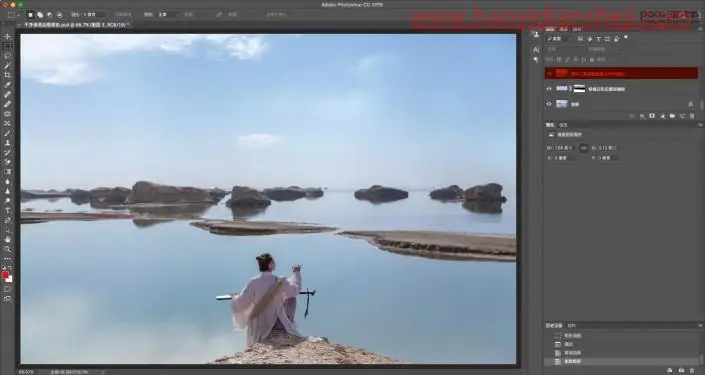Hide the red highlighted top layer
The height and width of the screenshot is (375, 705).
coord(549,73)
